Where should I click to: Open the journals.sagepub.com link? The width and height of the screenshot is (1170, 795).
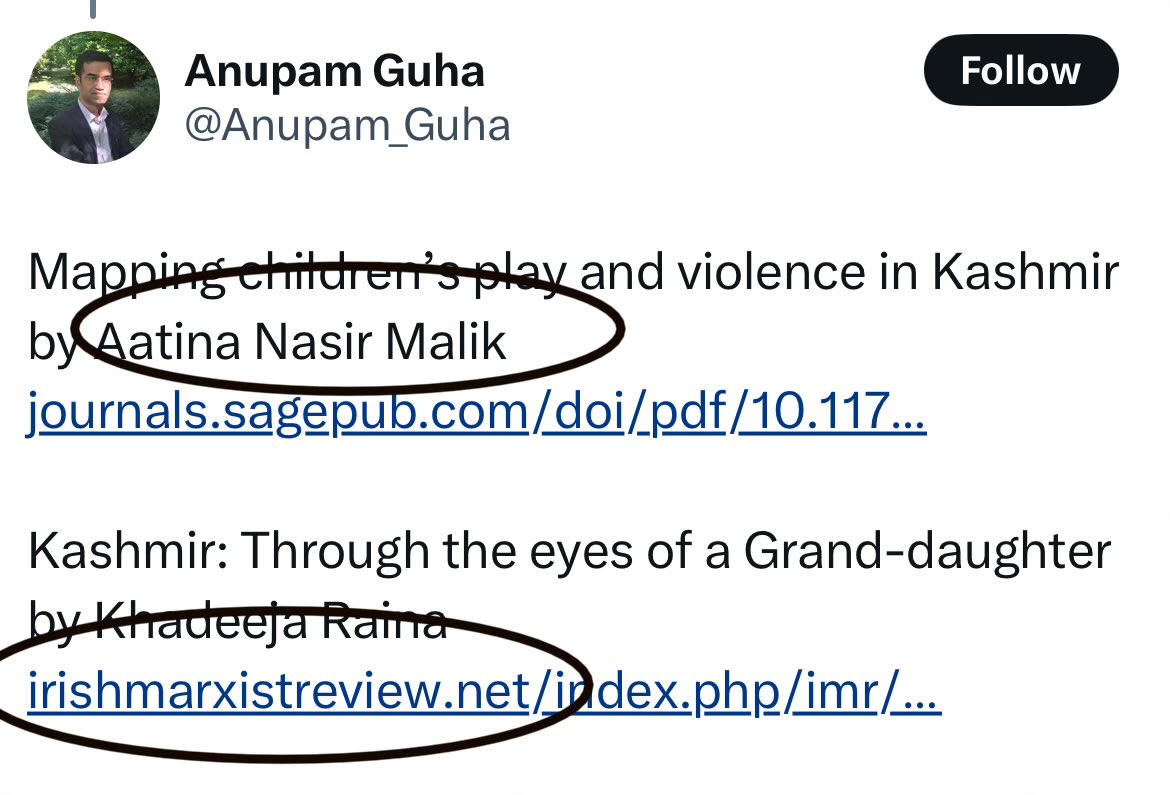(x=476, y=413)
